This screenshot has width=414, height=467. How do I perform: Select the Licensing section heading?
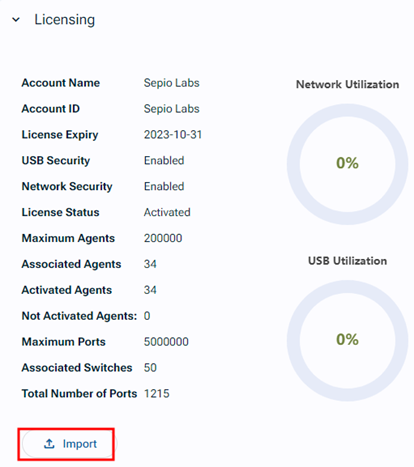click(x=65, y=20)
